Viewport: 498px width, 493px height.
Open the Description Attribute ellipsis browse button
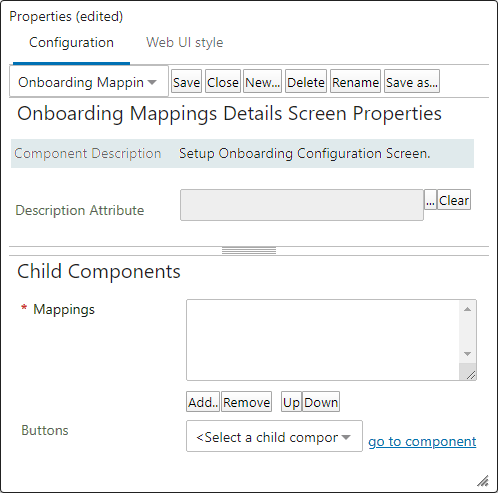[x=430, y=200]
